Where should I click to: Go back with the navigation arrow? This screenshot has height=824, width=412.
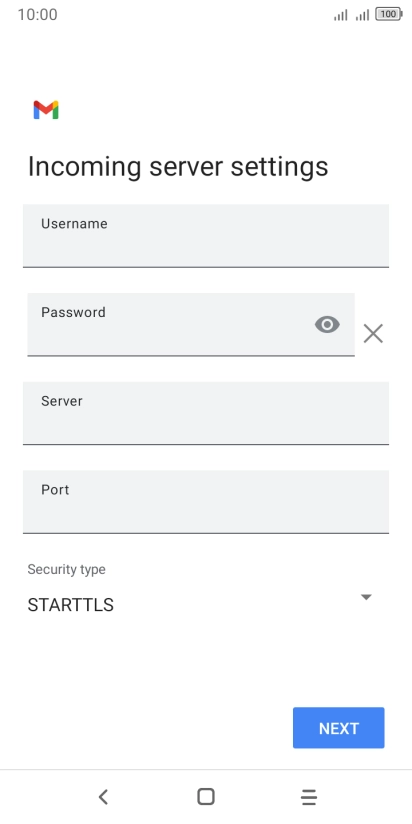tap(103, 797)
